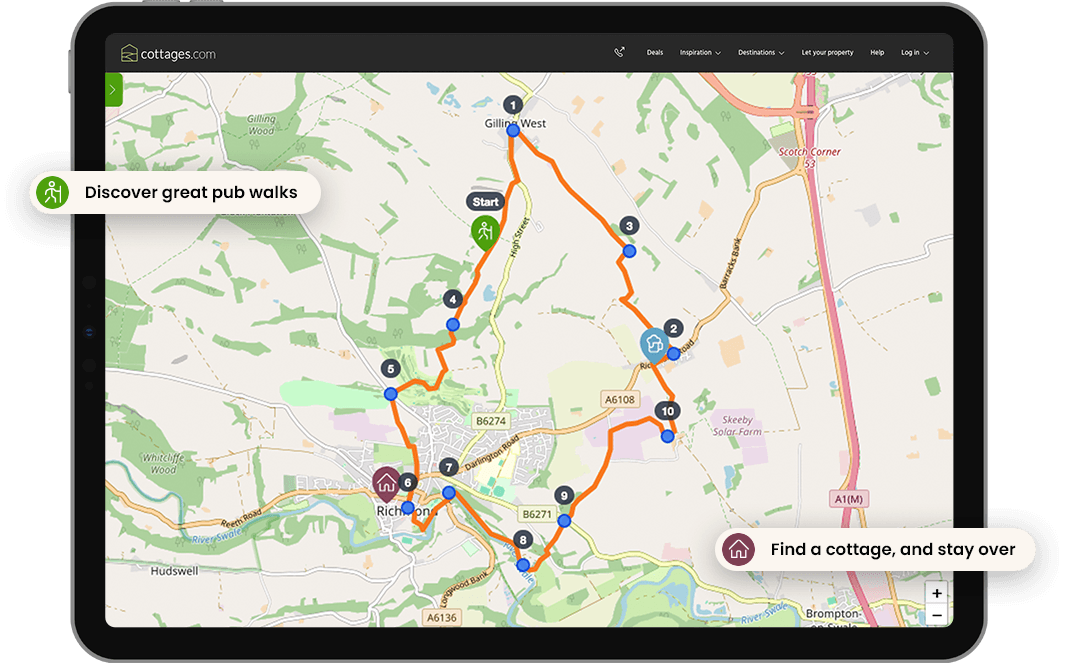Expand the green side panel arrow
Image resolution: width=1065 pixels, height=663 pixels.
click(113, 90)
